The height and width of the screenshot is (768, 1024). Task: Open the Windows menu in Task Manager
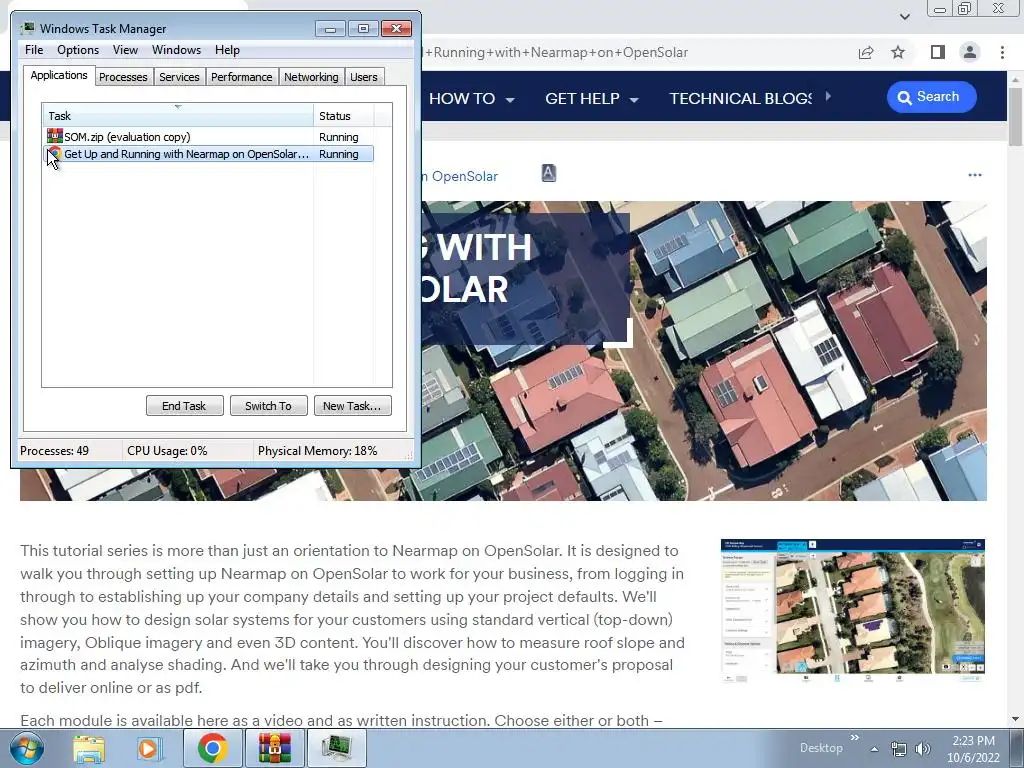click(176, 50)
